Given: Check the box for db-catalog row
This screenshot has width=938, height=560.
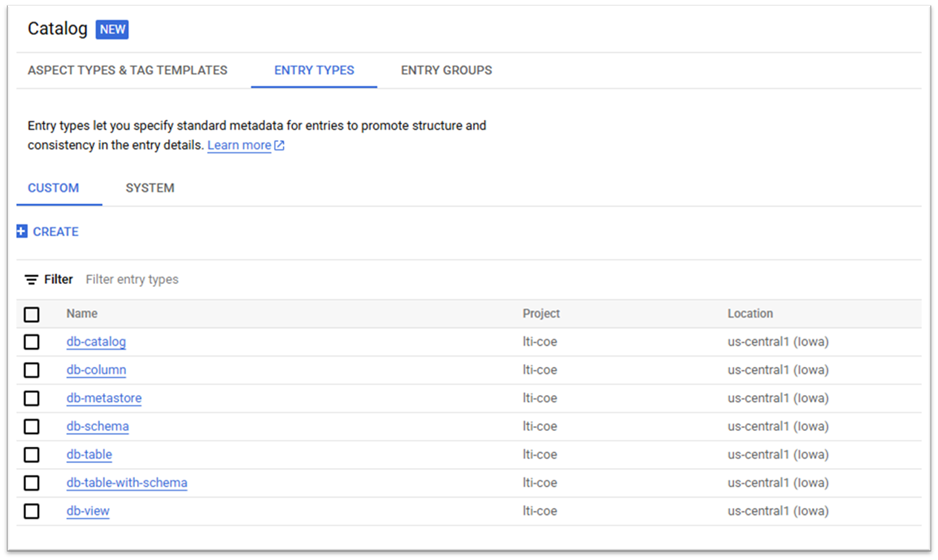Looking at the screenshot, I should (x=32, y=342).
